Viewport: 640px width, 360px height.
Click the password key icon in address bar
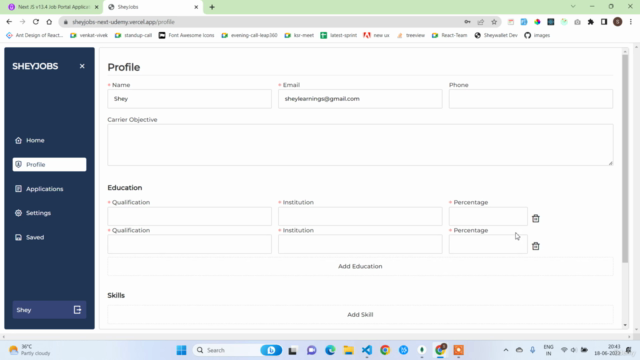coord(467,22)
